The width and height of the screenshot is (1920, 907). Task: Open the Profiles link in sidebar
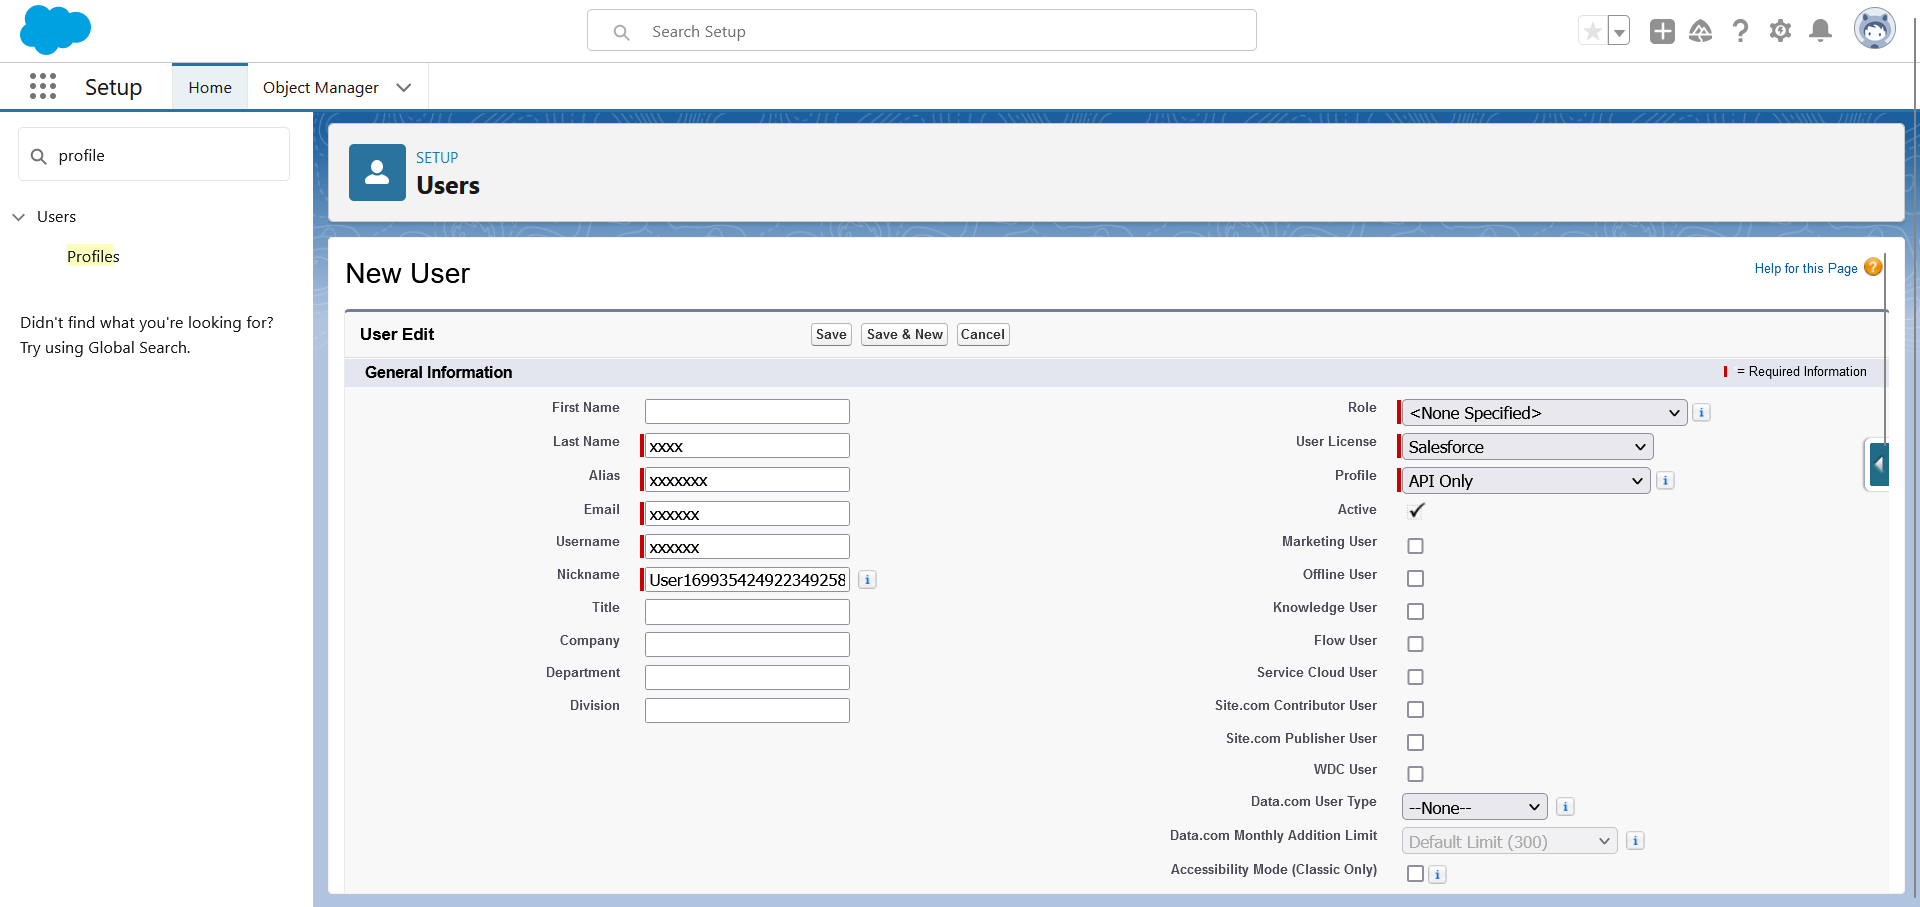click(x=93, y=257)
